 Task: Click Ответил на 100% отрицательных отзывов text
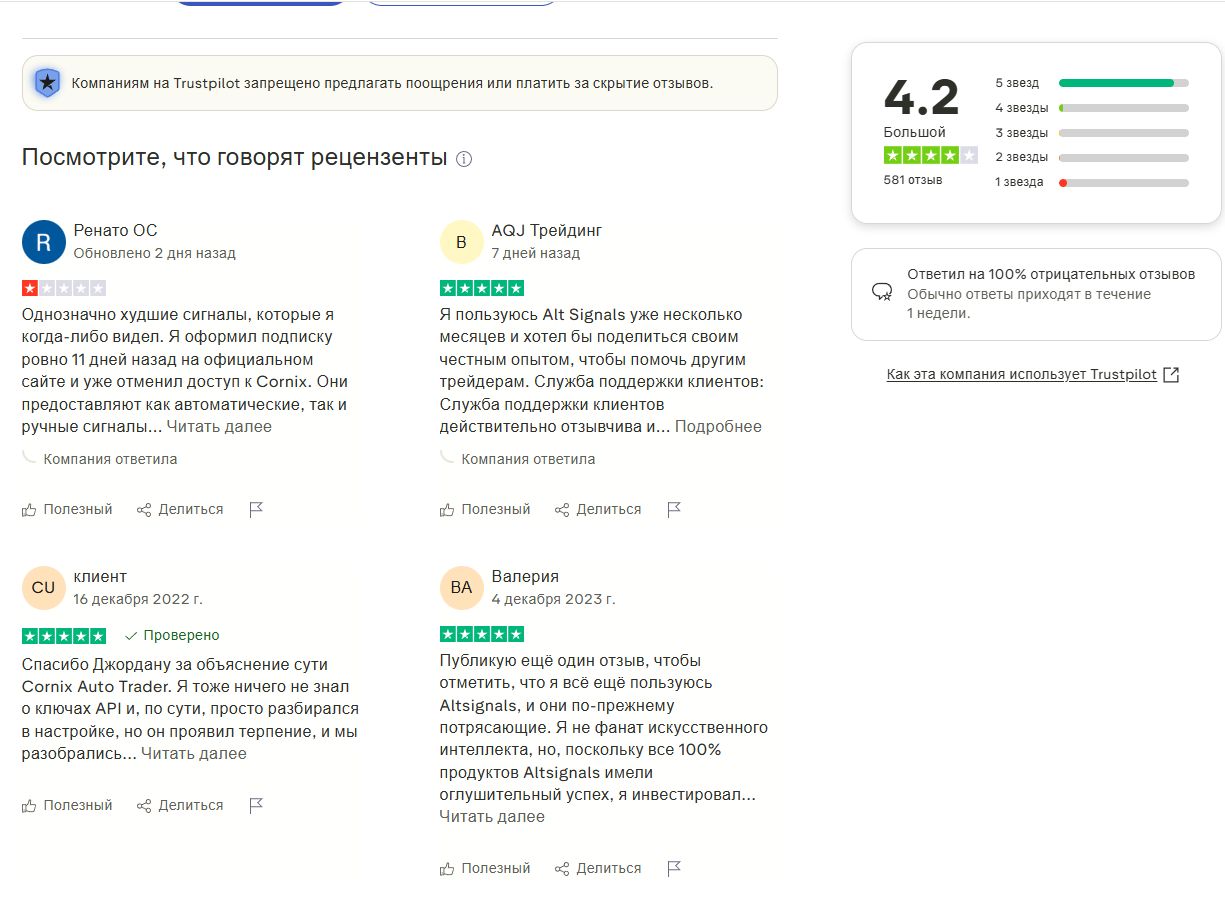1051,274
